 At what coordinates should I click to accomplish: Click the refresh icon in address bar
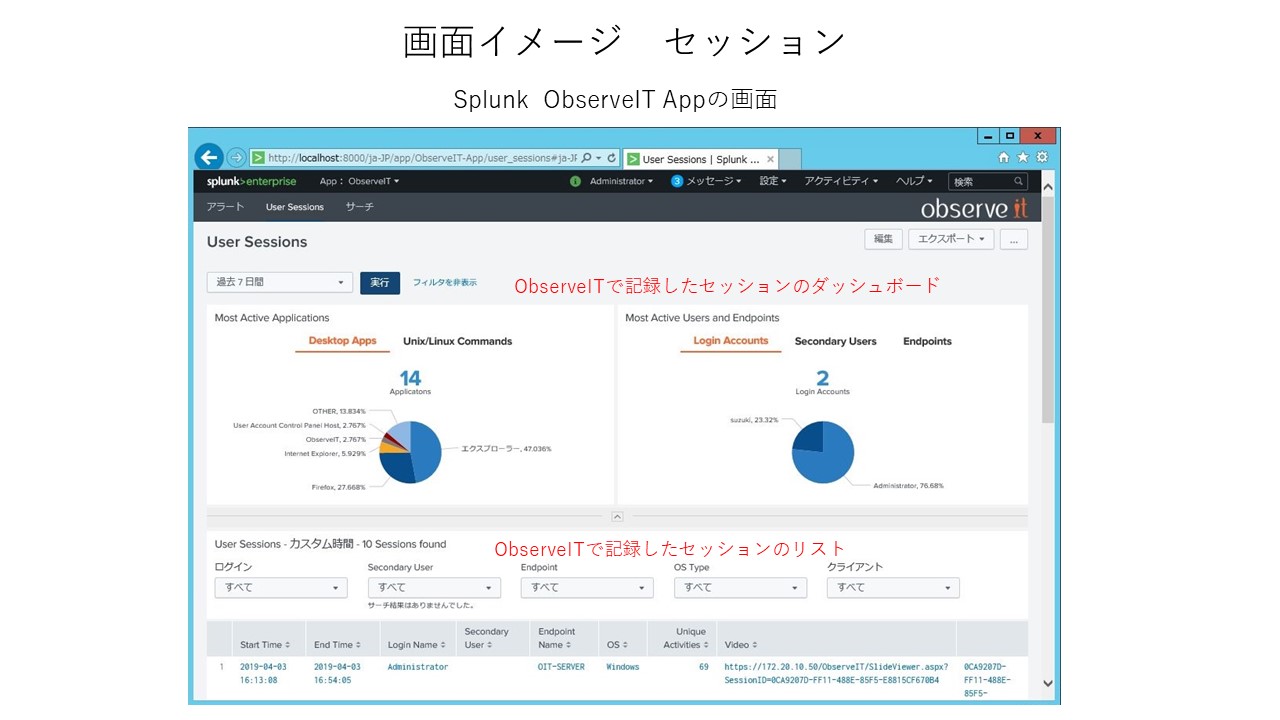pos(611,158)
